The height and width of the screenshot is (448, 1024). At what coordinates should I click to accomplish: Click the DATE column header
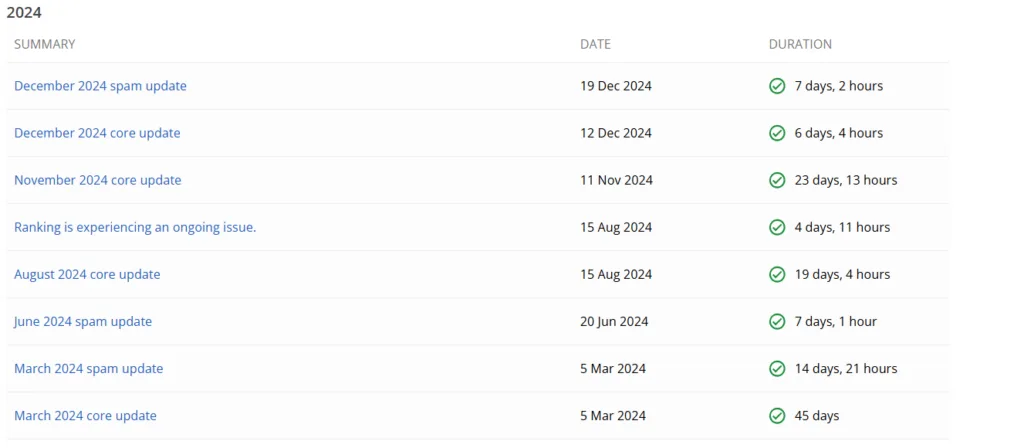pyautogui.click(x=595, y=44)
